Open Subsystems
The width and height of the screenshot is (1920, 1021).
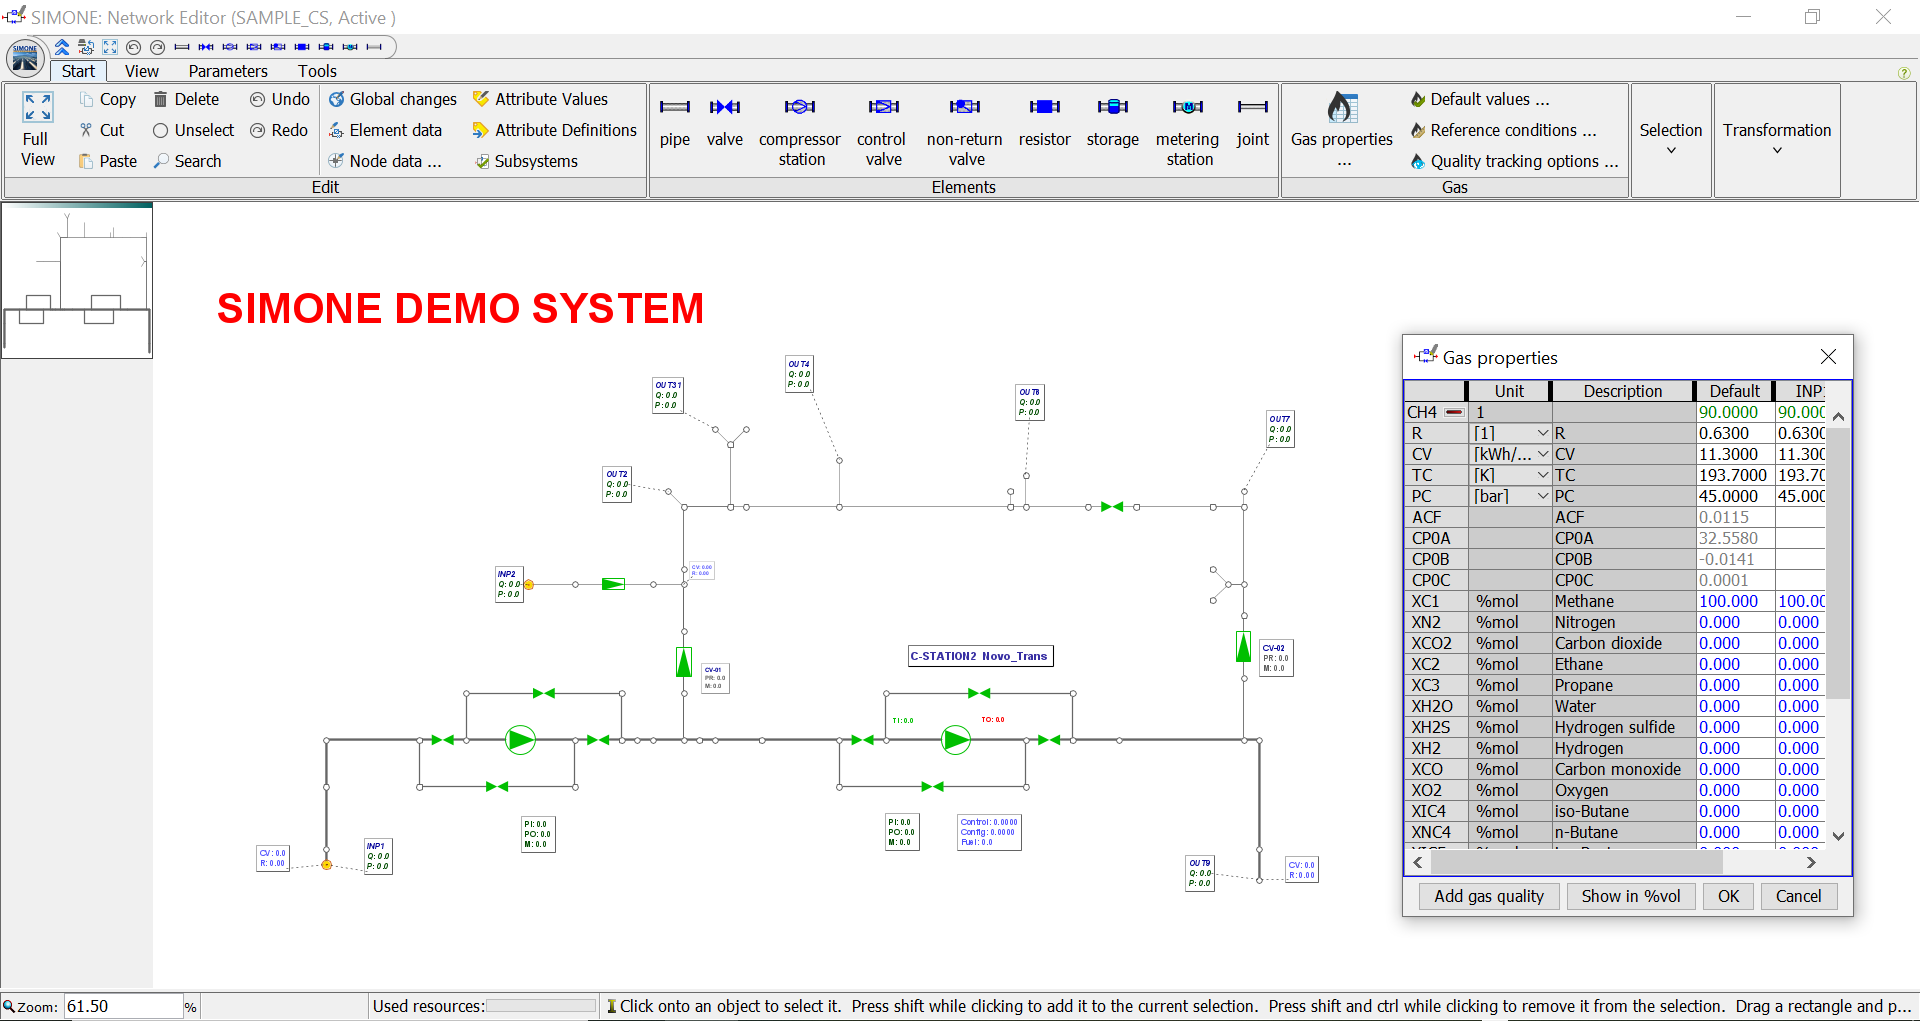click(526, 161)
